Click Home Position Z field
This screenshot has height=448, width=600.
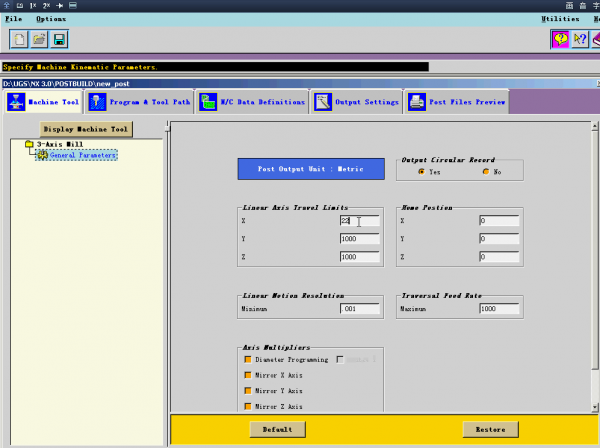(x=499, y=257)
